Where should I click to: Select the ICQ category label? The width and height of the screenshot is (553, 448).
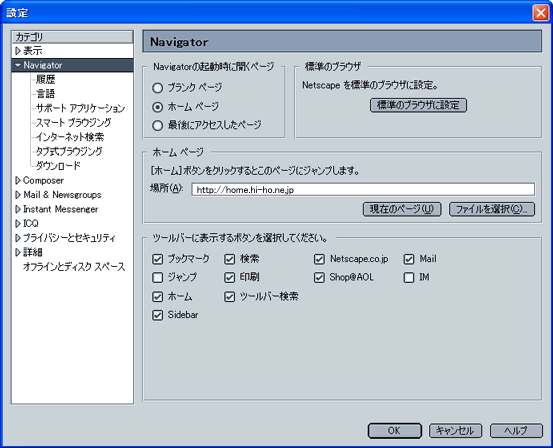(31, 223)
